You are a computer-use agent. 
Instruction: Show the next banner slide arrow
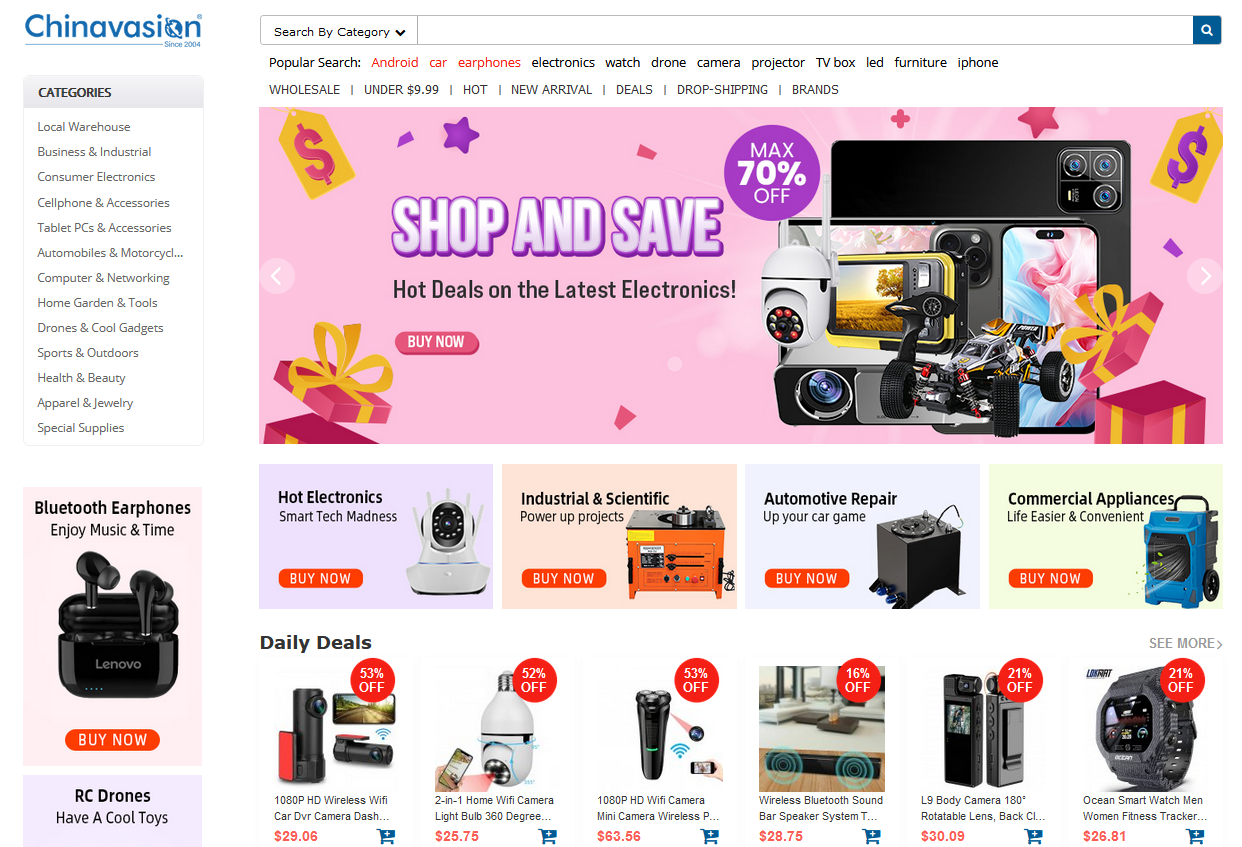click(1205, 276)
